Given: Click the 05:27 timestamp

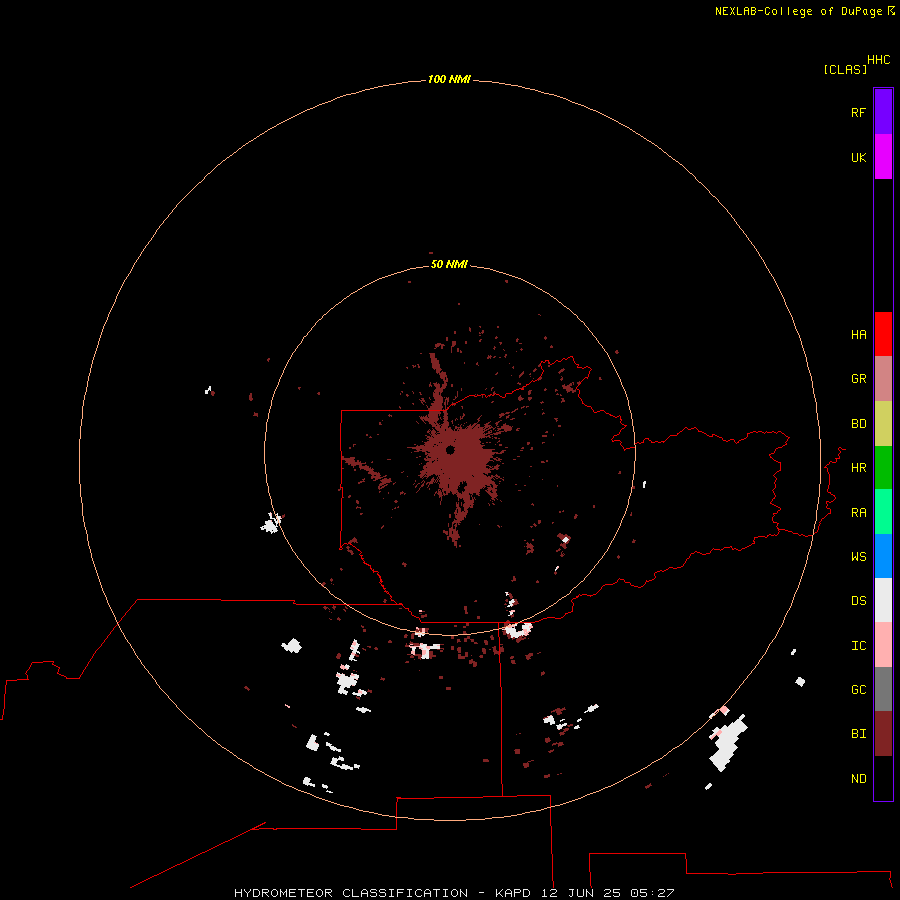Looking at the screenshot, I should click(x=651, y=893).
